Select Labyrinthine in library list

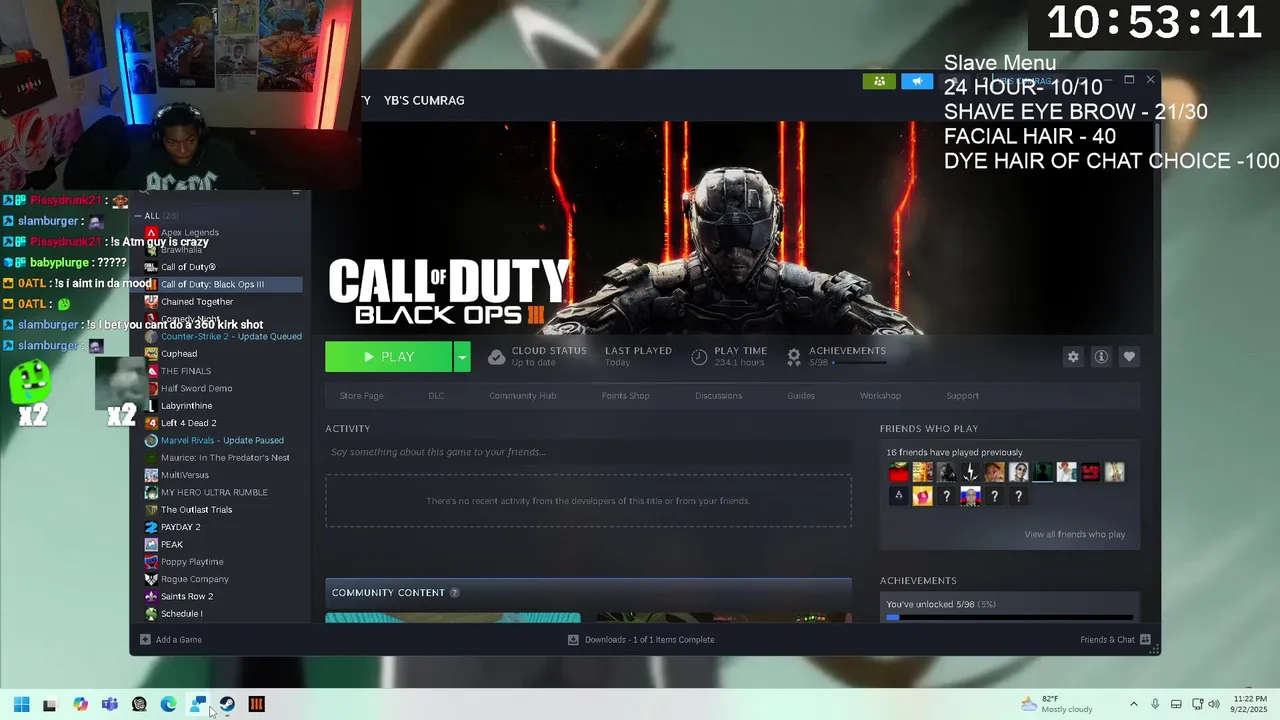click(218, 406)
